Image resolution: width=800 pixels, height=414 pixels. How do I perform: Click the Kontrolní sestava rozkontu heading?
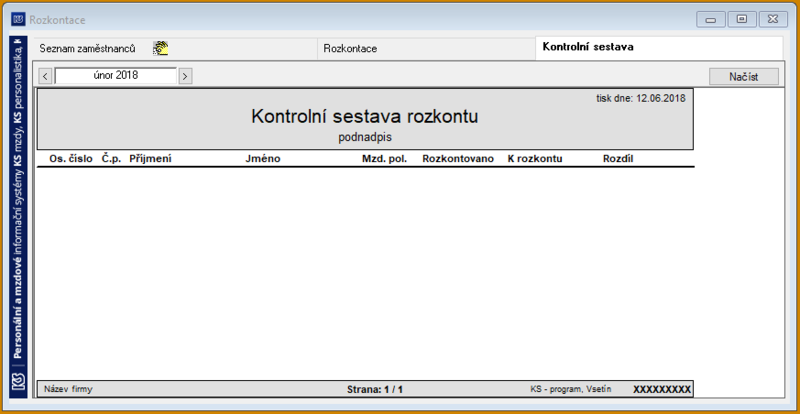tap(365, 116)
